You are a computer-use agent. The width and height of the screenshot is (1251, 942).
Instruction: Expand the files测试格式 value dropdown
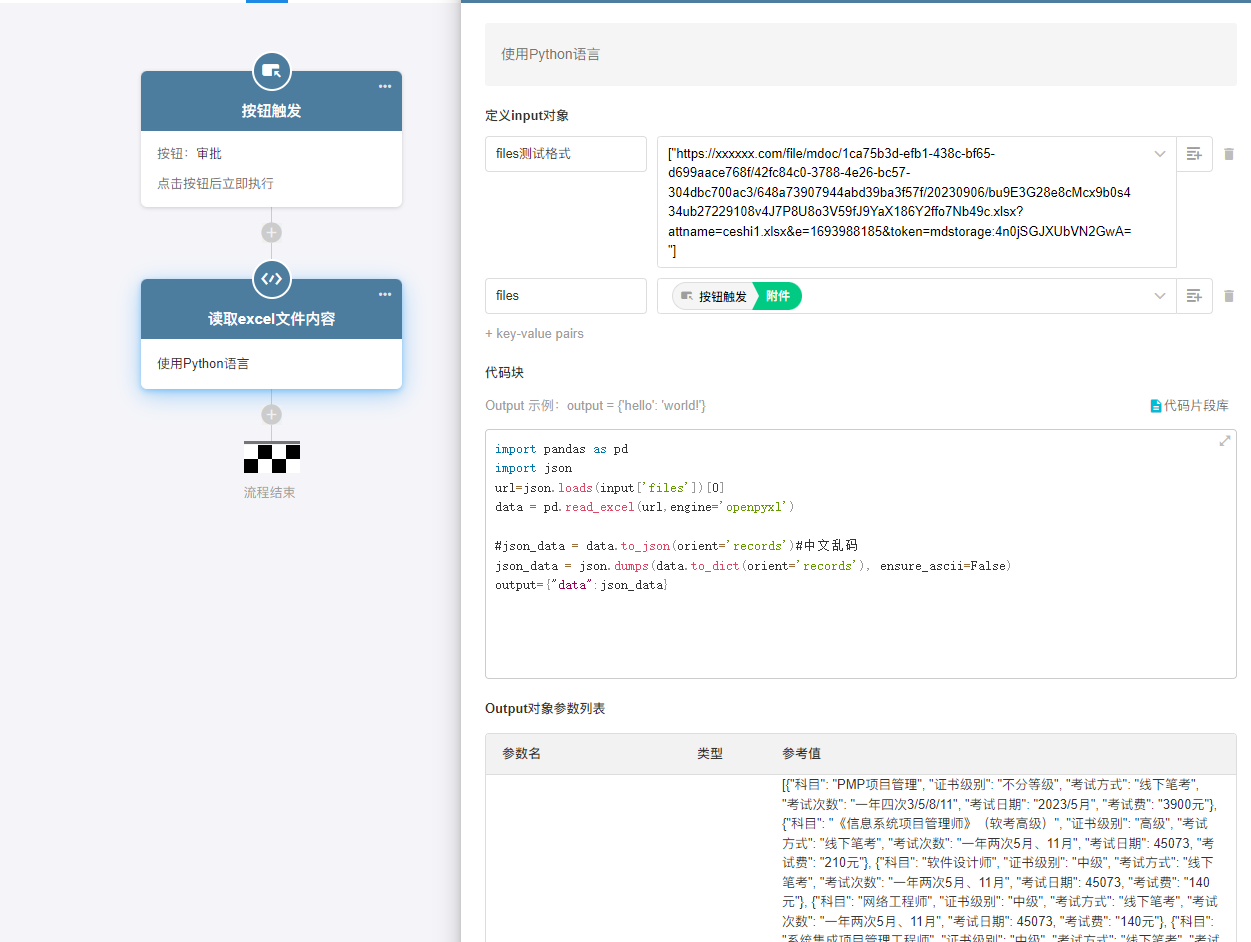(x=1160, y=154)
